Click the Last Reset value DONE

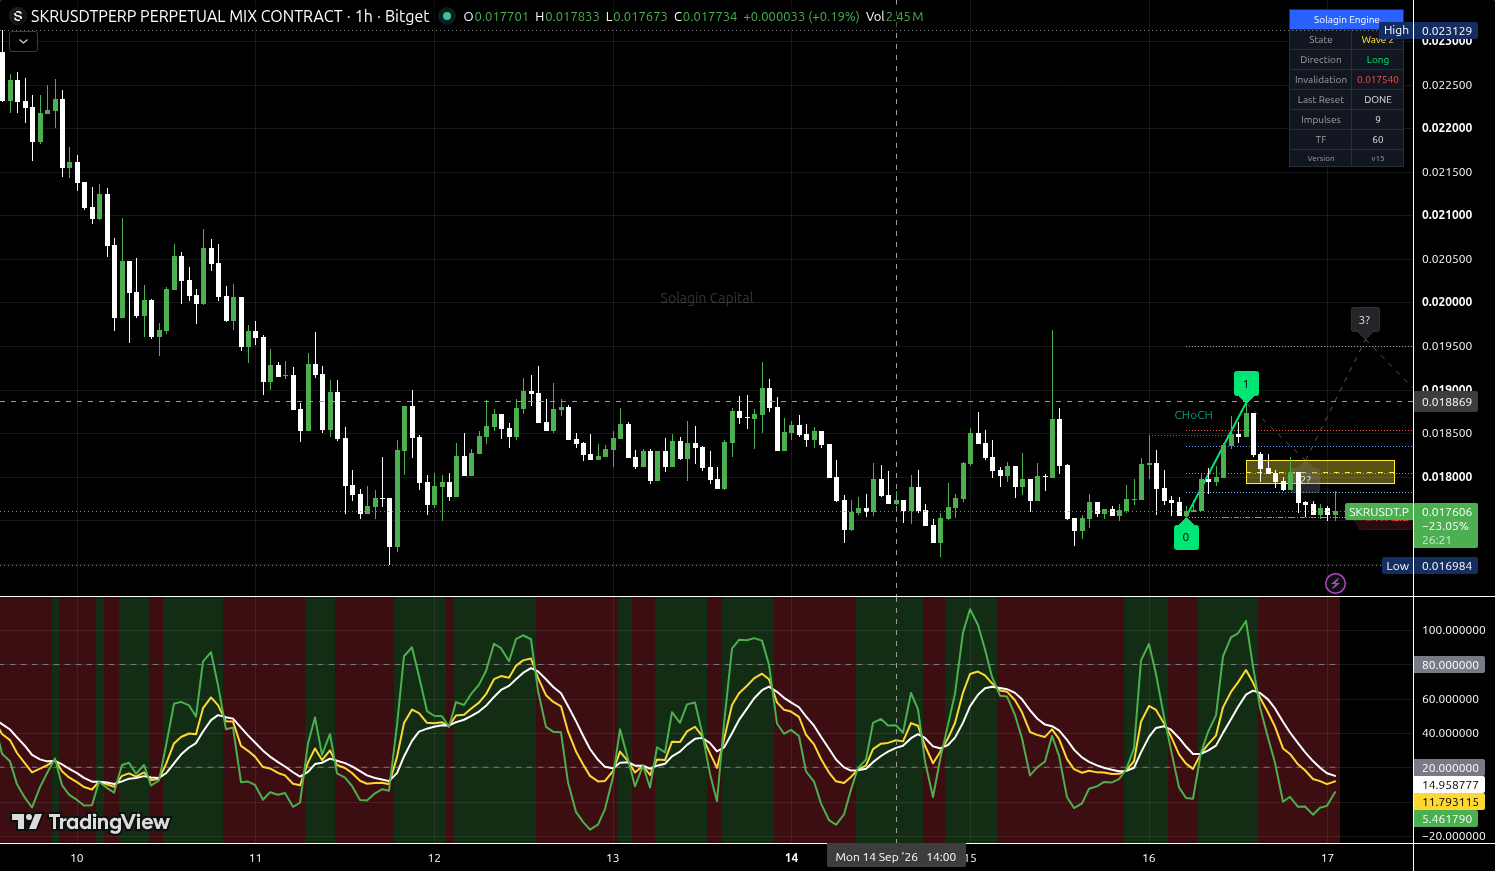click(x=1378, y=100)
